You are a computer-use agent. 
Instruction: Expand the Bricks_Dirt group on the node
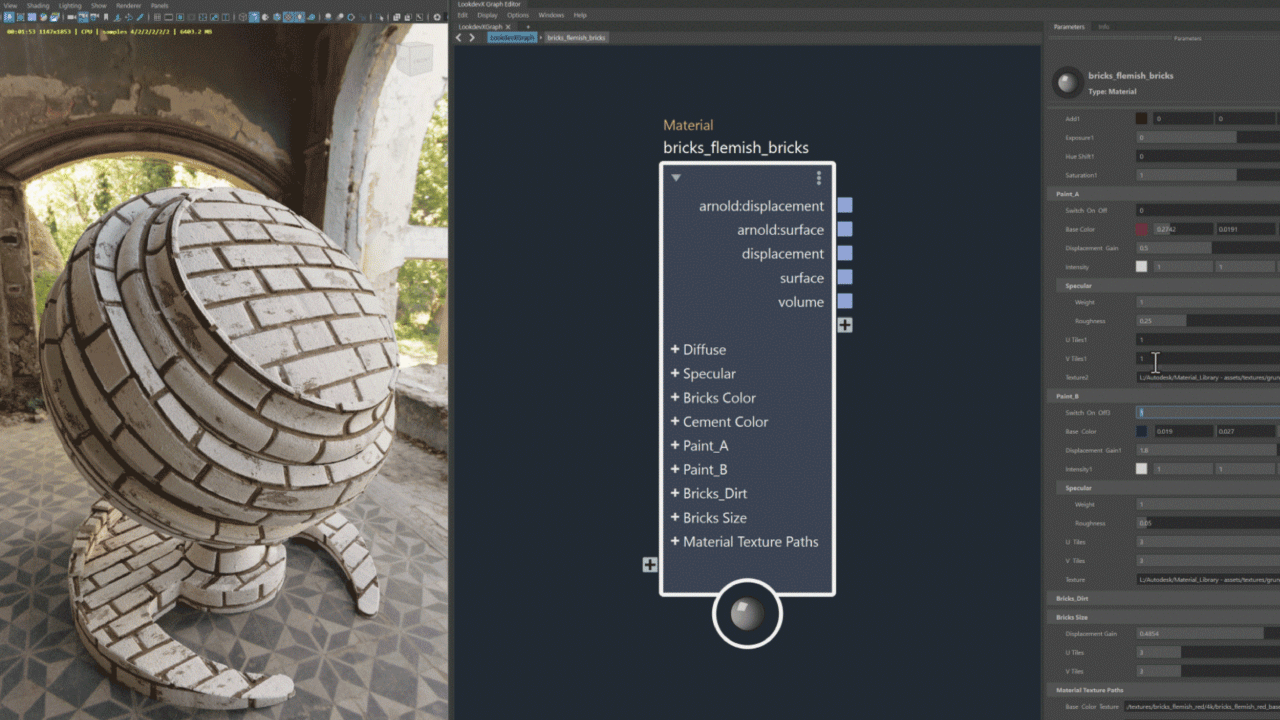point(675,493)
